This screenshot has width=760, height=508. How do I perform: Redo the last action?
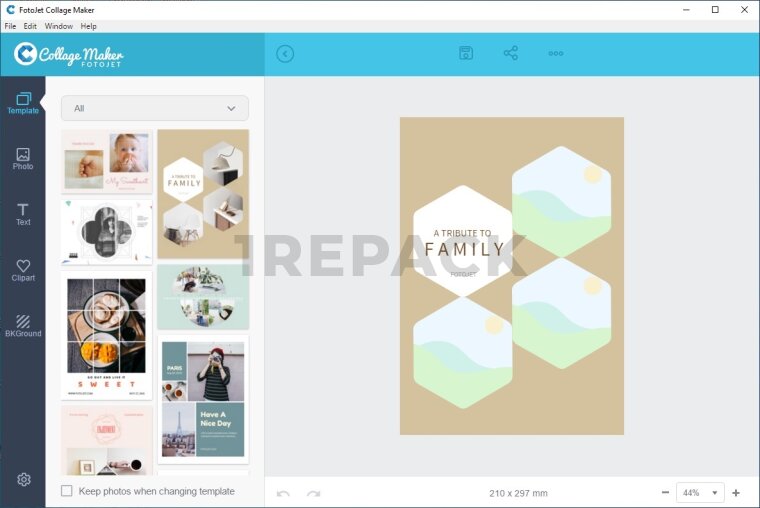(314, 493)
